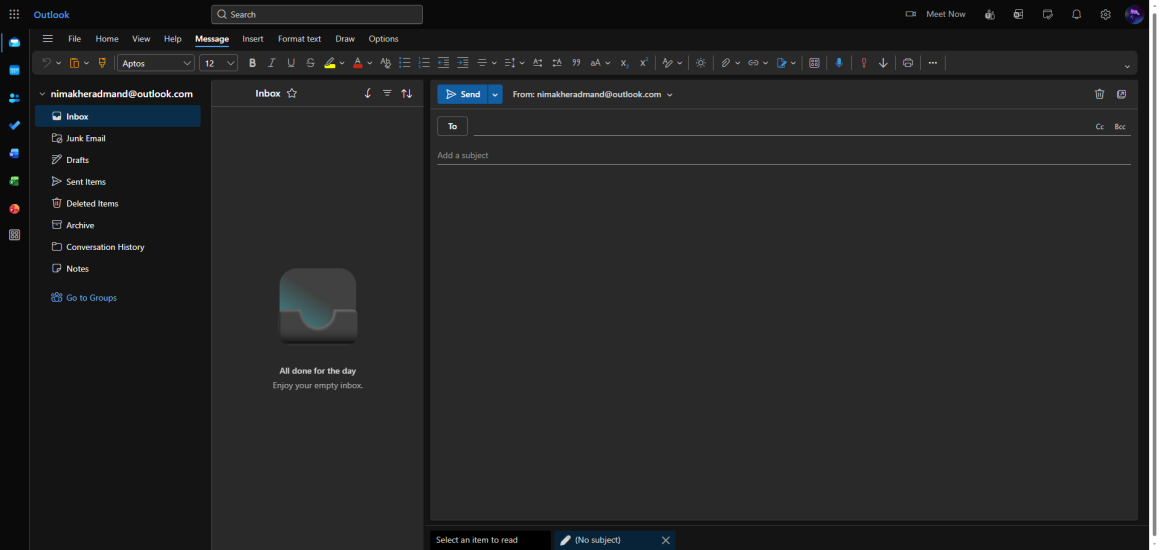Click the font color red swatch button

(357, 63)
